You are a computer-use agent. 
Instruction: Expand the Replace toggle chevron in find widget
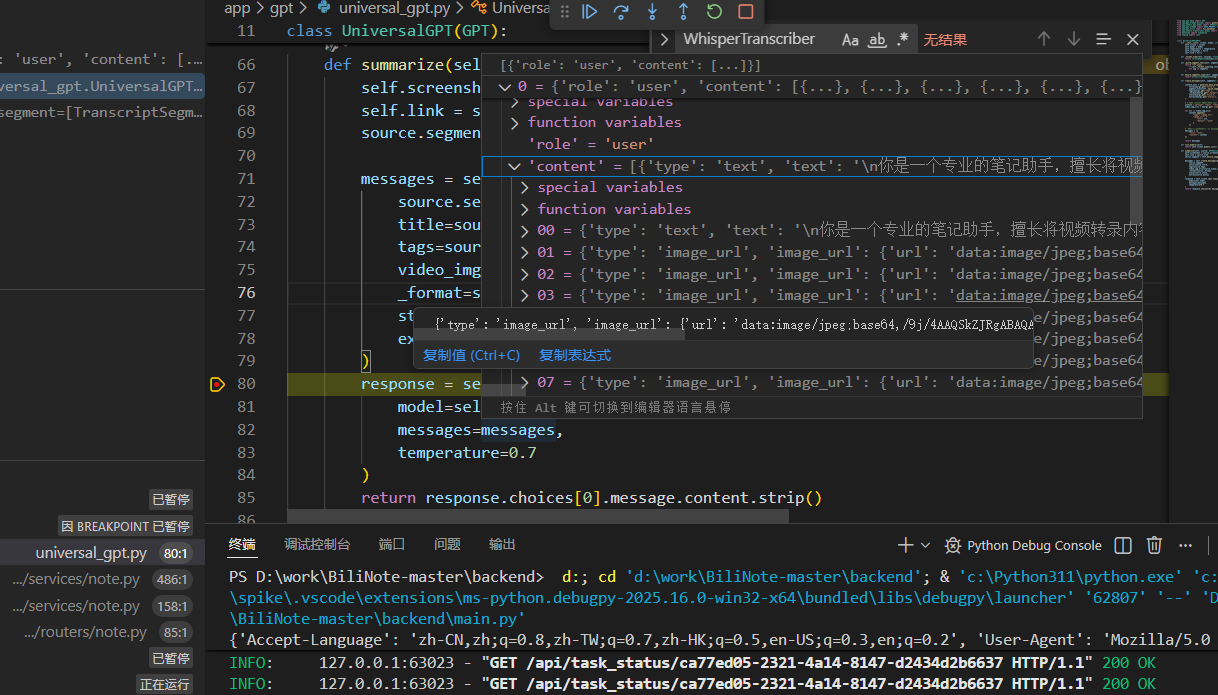click(664, 40)
